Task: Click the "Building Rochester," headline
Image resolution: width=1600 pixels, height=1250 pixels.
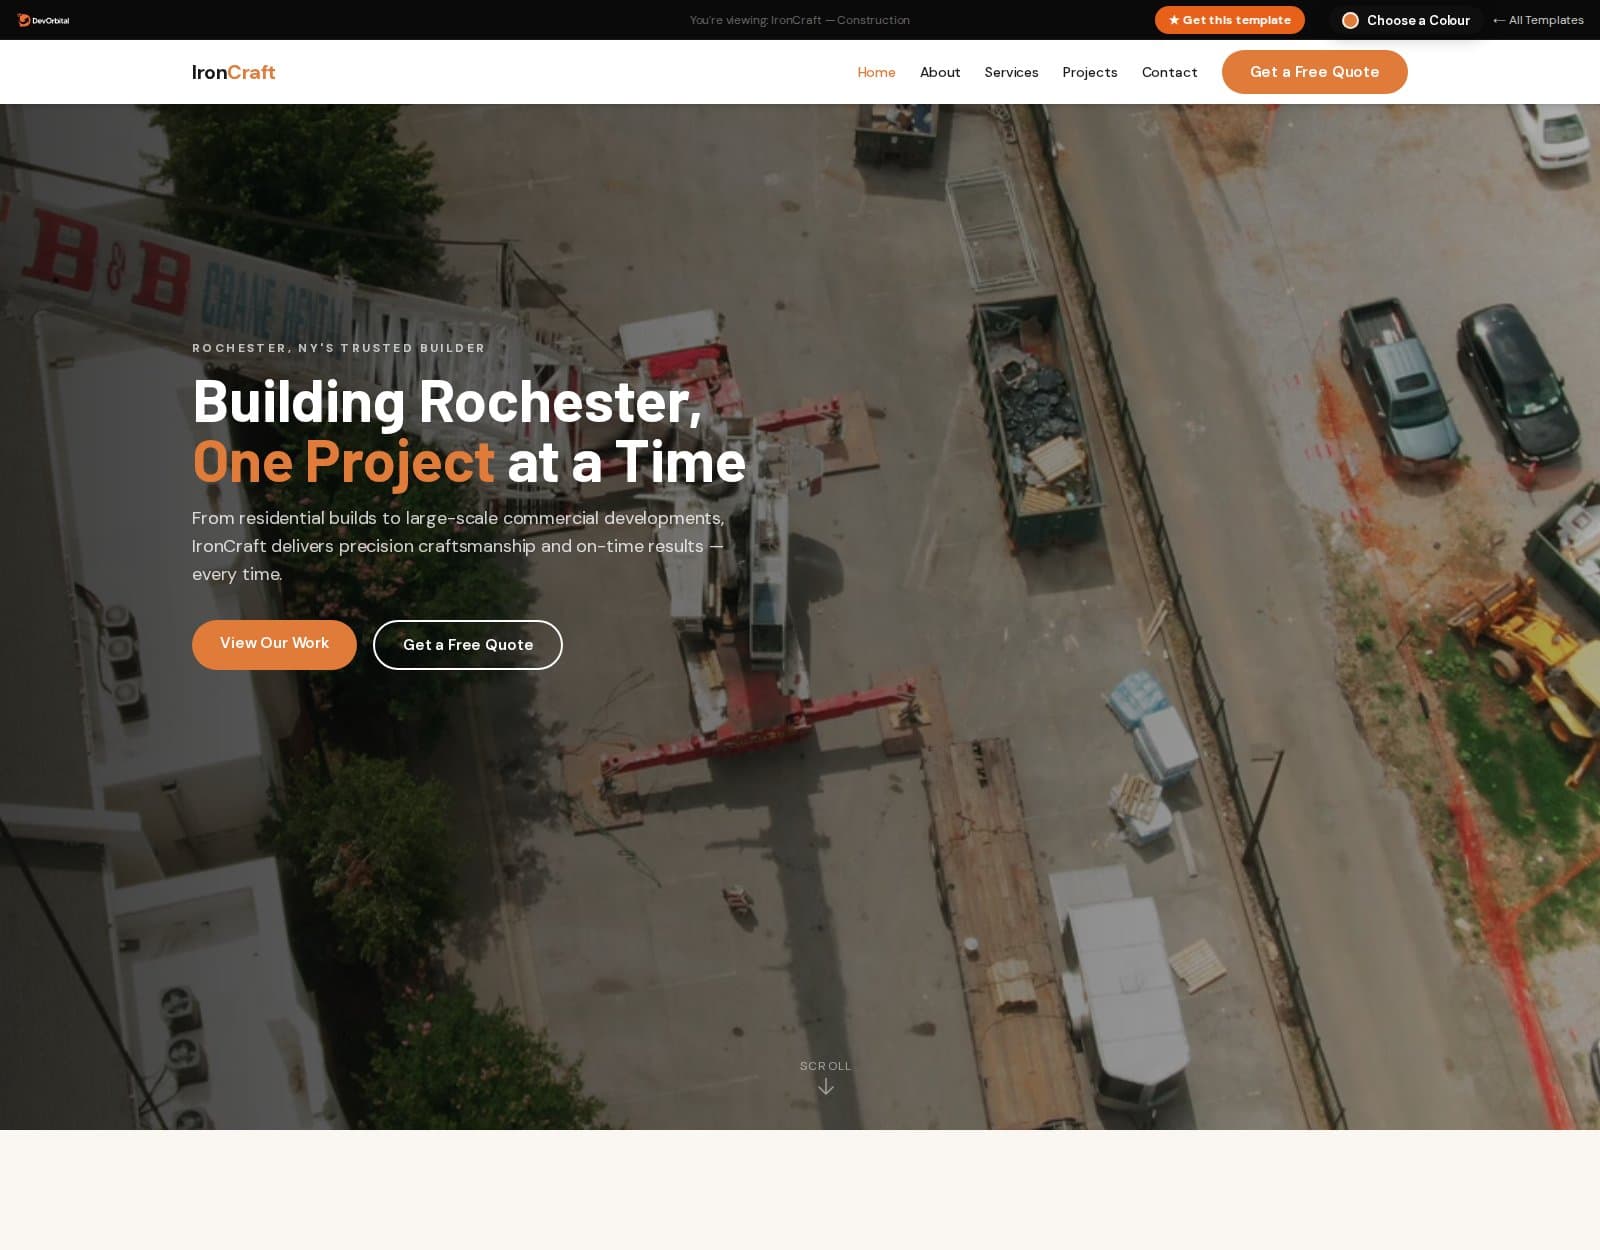Action: (447, 402)
